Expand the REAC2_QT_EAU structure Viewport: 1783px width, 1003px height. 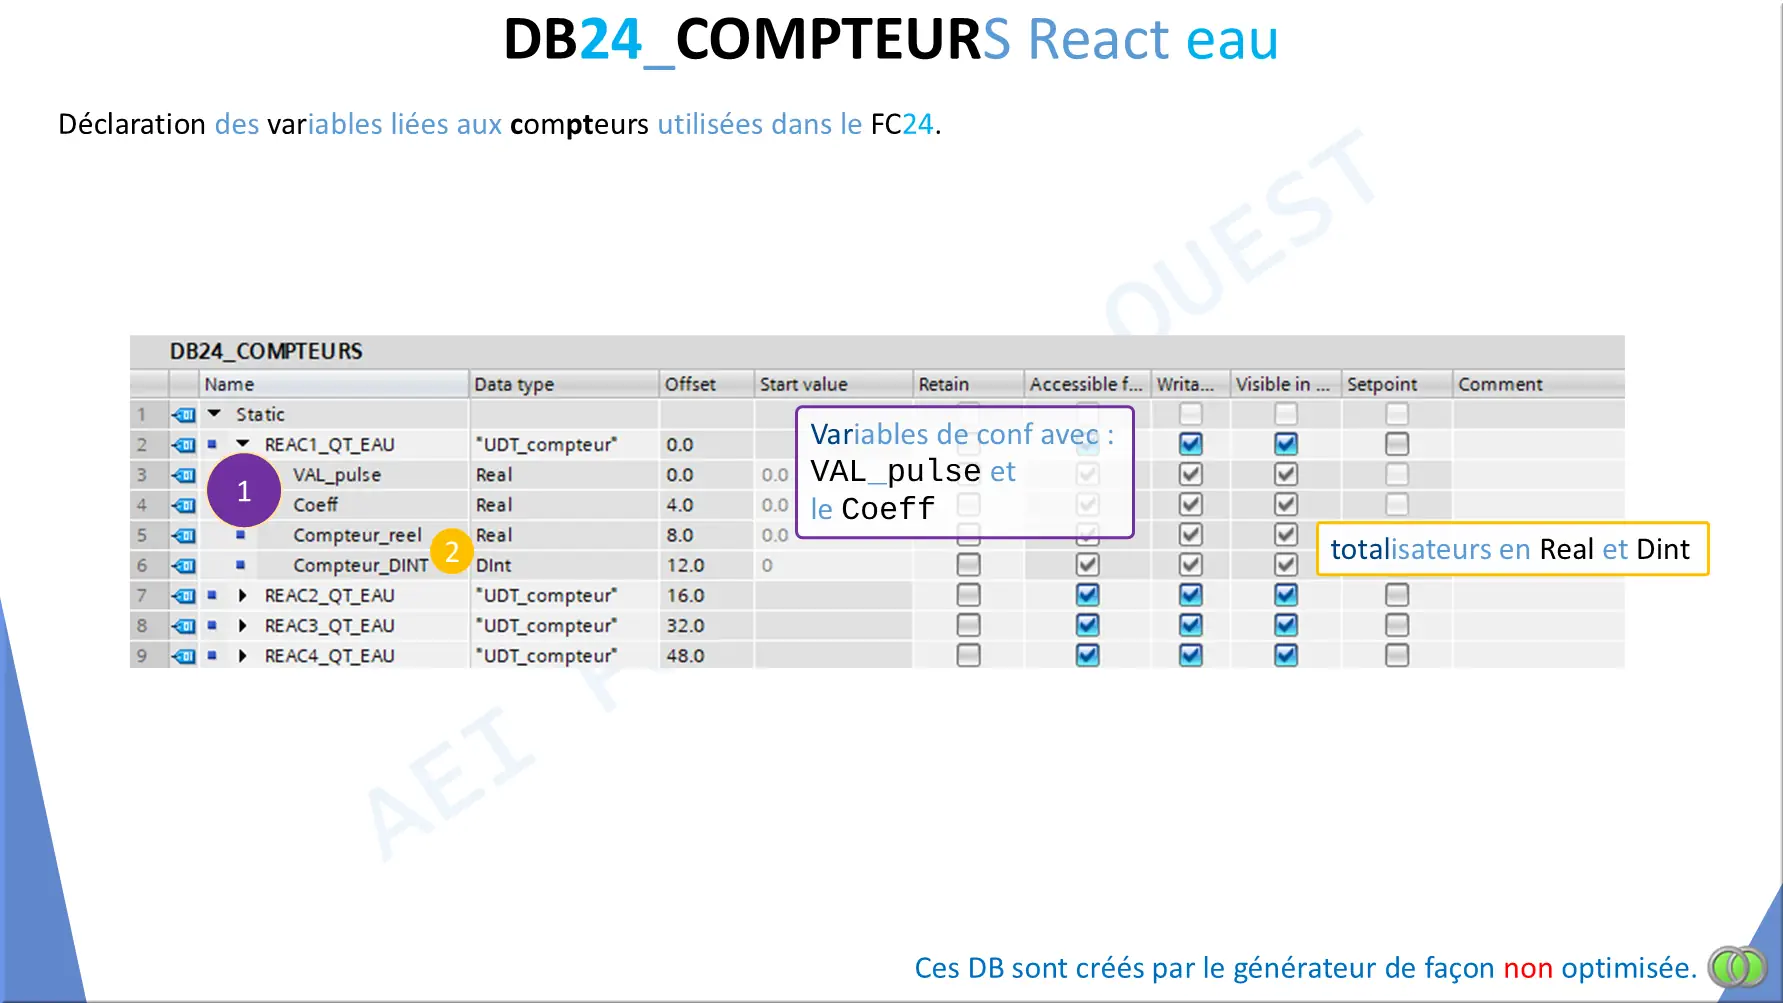242,595
